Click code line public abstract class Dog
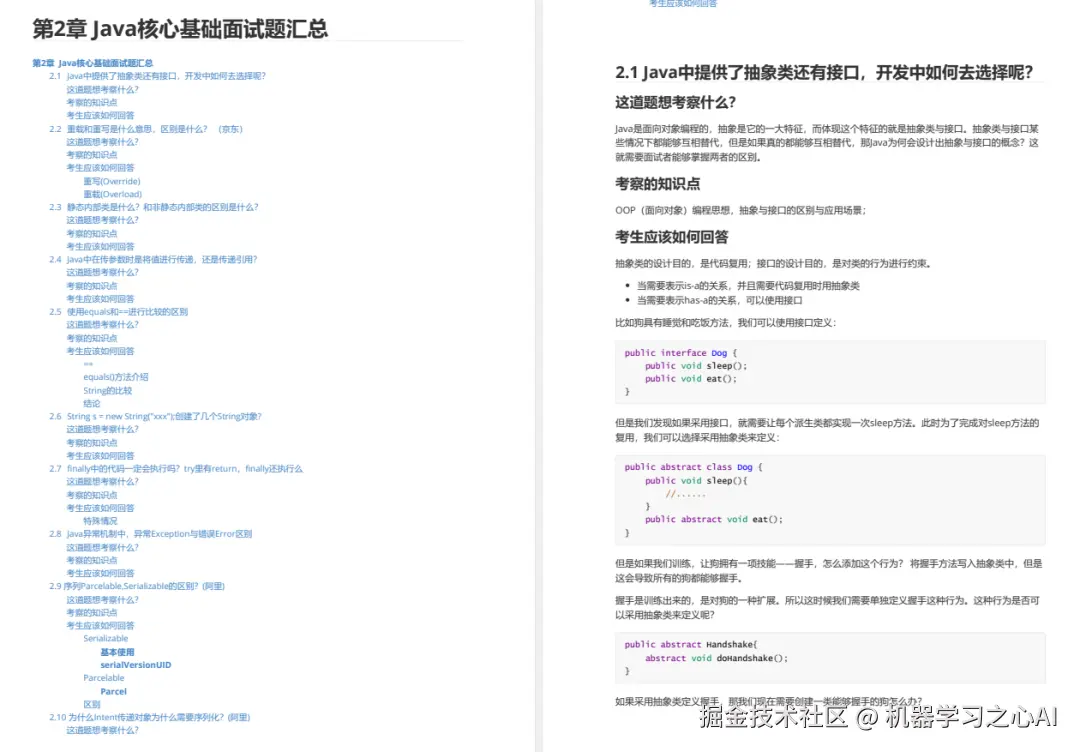1080x752 pixels. (x=694, y=467)
